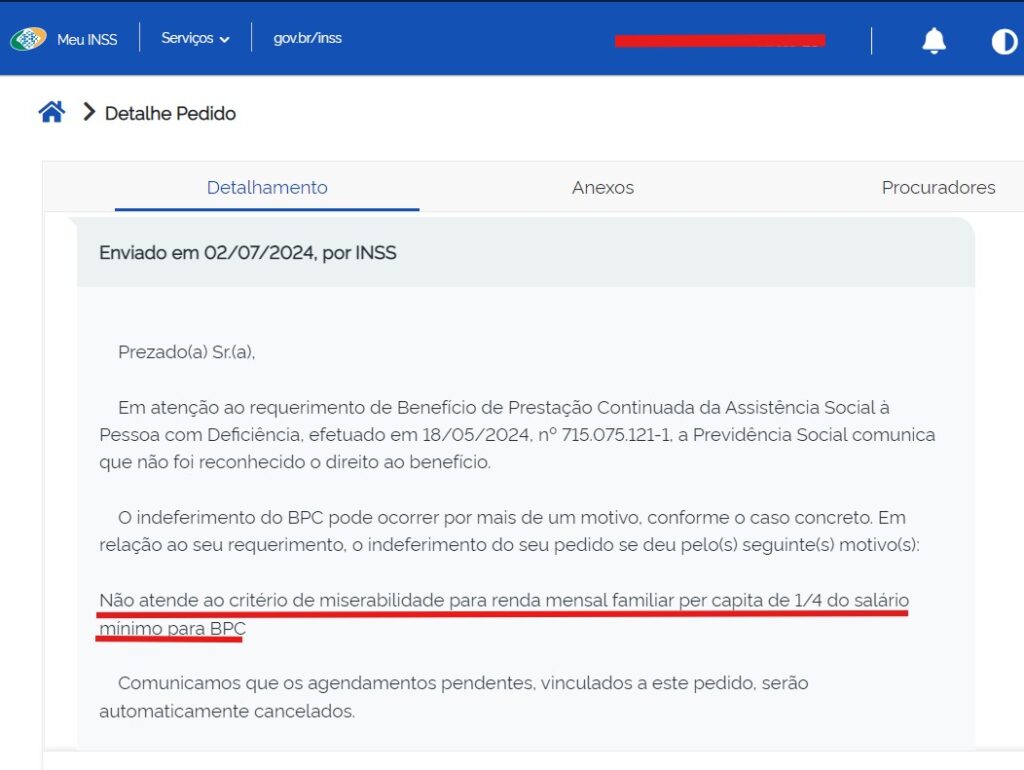
Task: Switch to the Anexos tab
Action: click(x=602, y=187)
